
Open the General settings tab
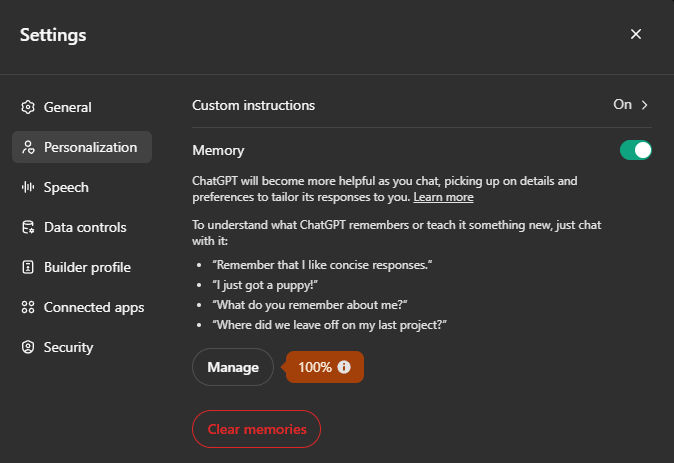(82, 107)
